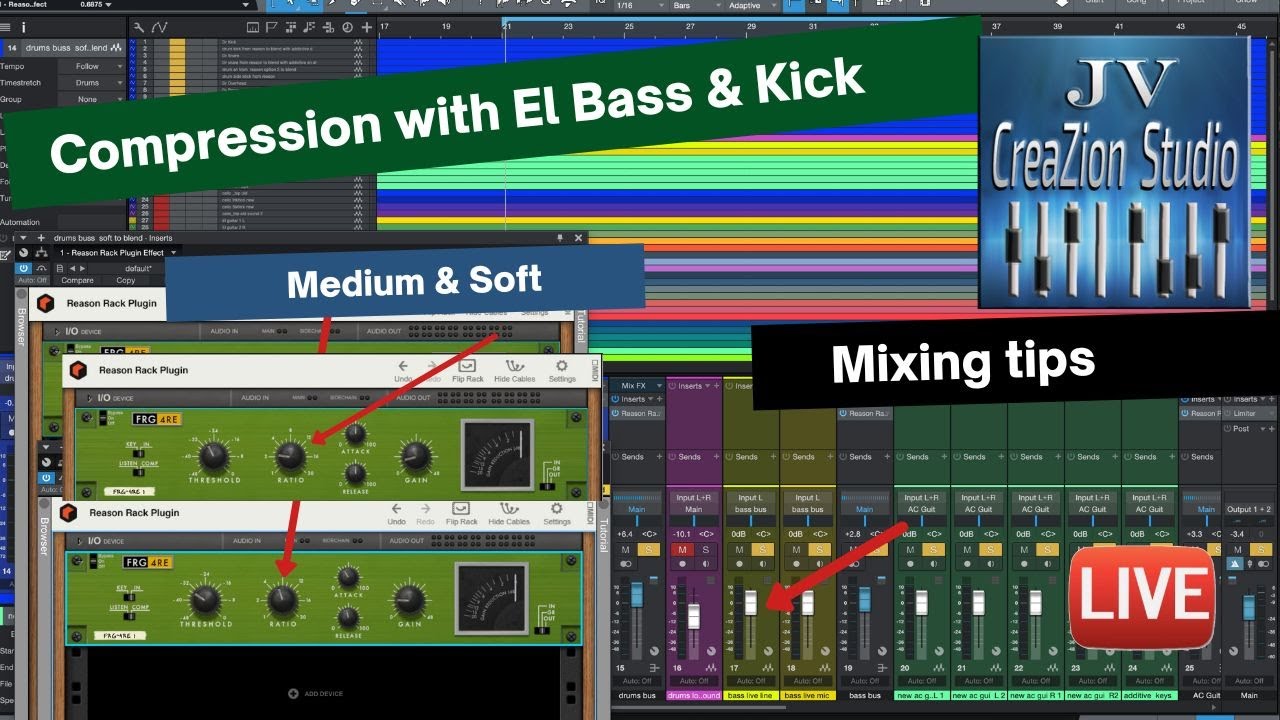Toggle the plugin power button in Inserts window
1280x720 pixels.
tap(23, 268)
